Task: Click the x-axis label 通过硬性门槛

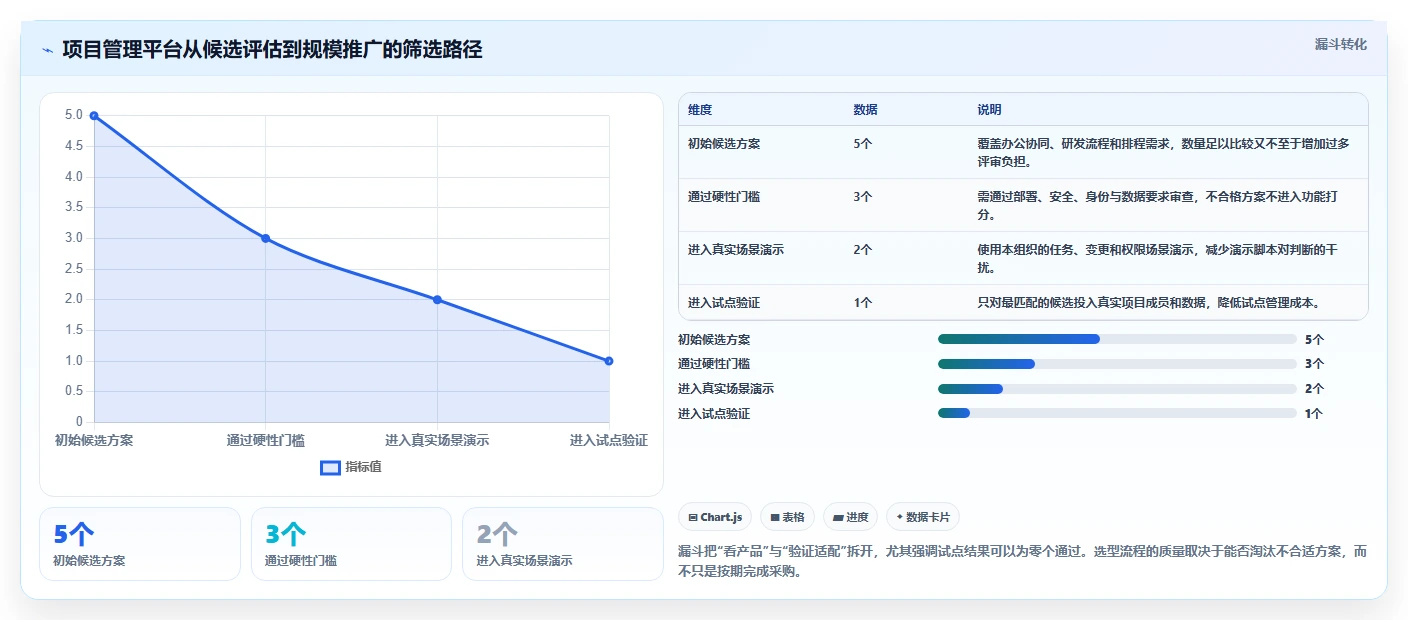Action: (x=266, y=440)
